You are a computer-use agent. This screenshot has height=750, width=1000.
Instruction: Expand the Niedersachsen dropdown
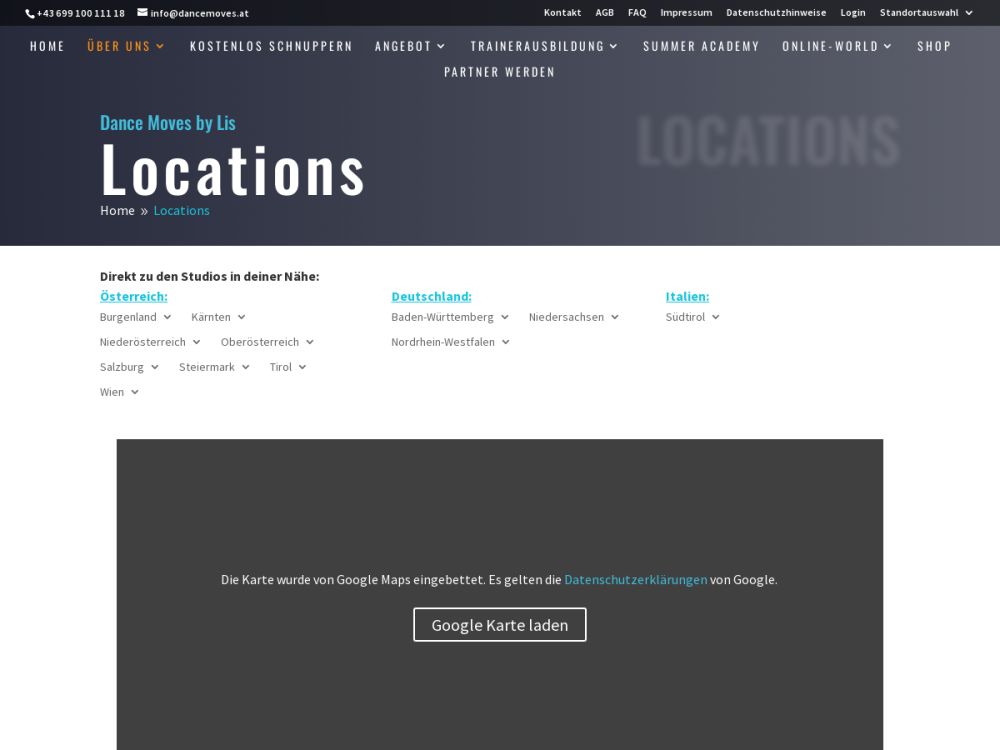[x=573, y=317]
